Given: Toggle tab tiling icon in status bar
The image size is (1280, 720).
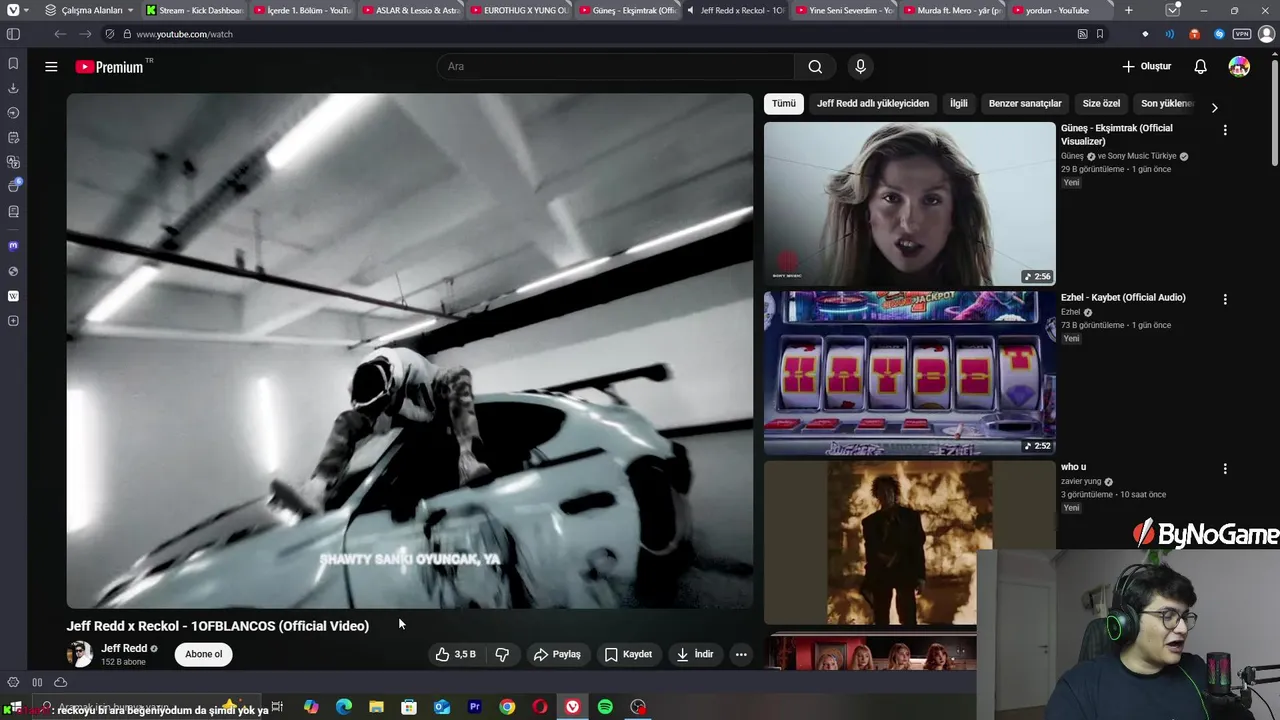Looking at the screenshot, I should click(37, 682).
